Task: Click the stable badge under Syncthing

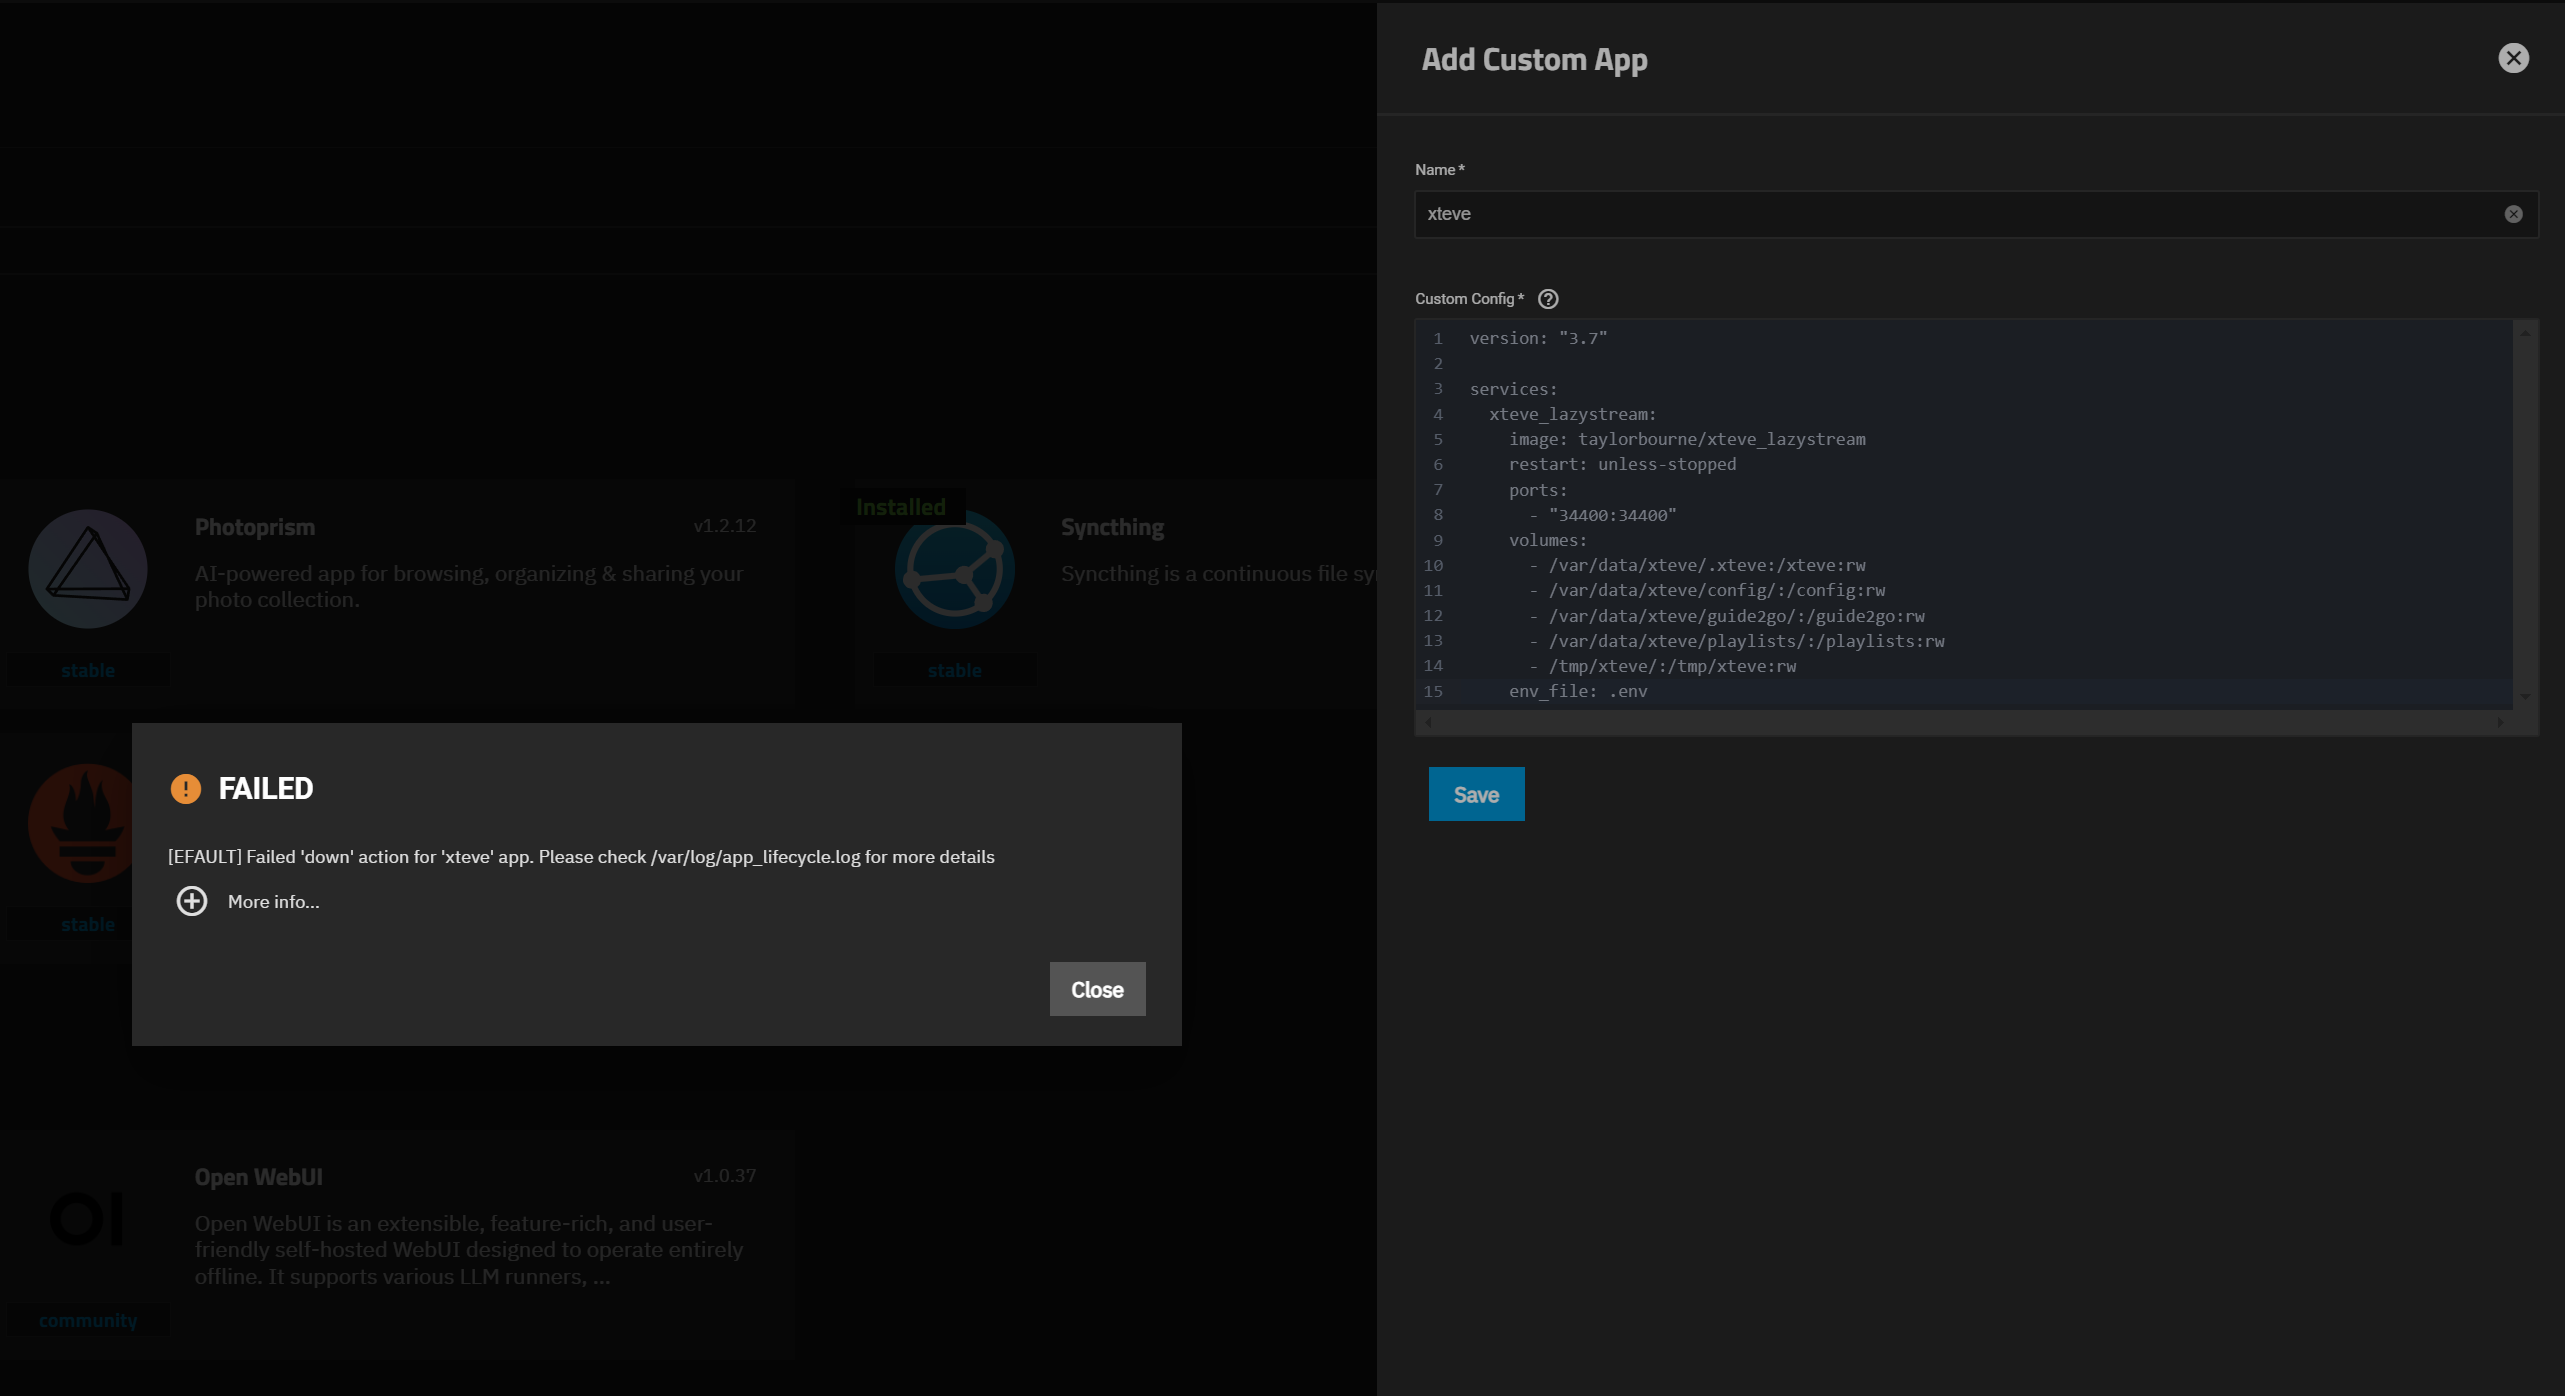Action: pos(955,670)
